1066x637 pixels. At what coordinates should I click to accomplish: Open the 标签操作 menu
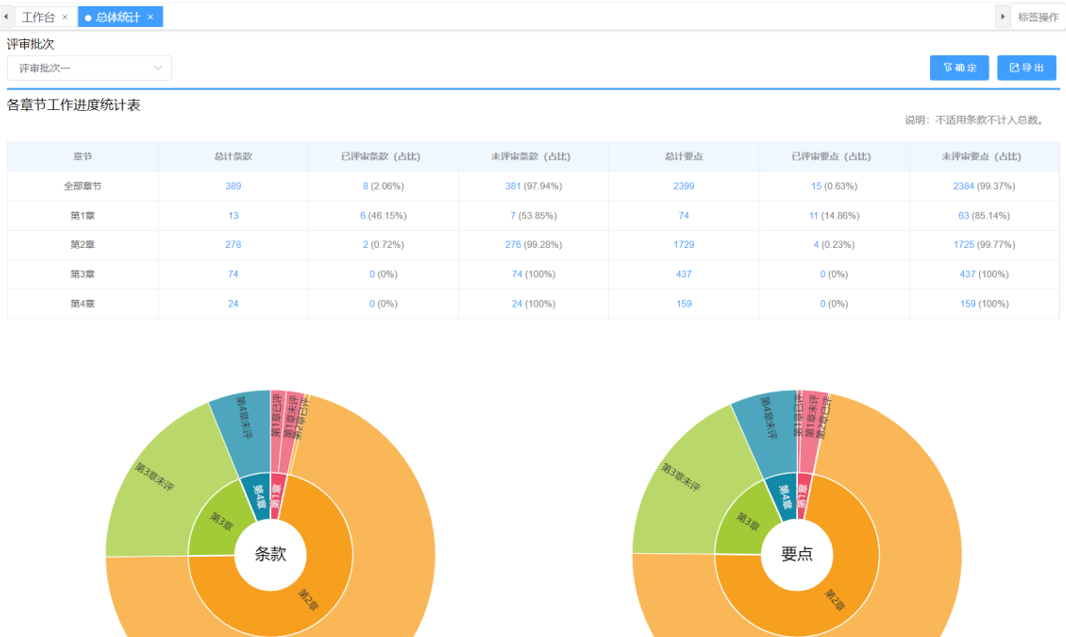(1038, 17)
